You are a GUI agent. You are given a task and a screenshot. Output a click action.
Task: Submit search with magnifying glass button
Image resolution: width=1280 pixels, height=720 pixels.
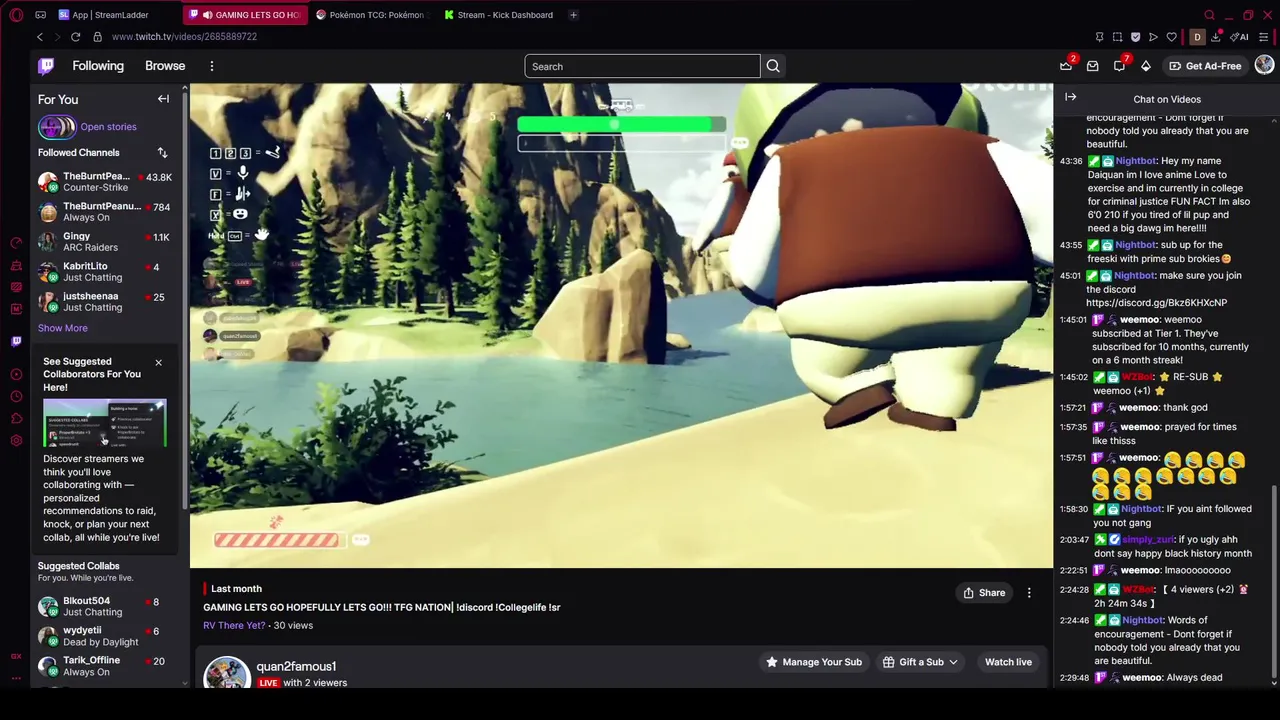coord(773,66)
